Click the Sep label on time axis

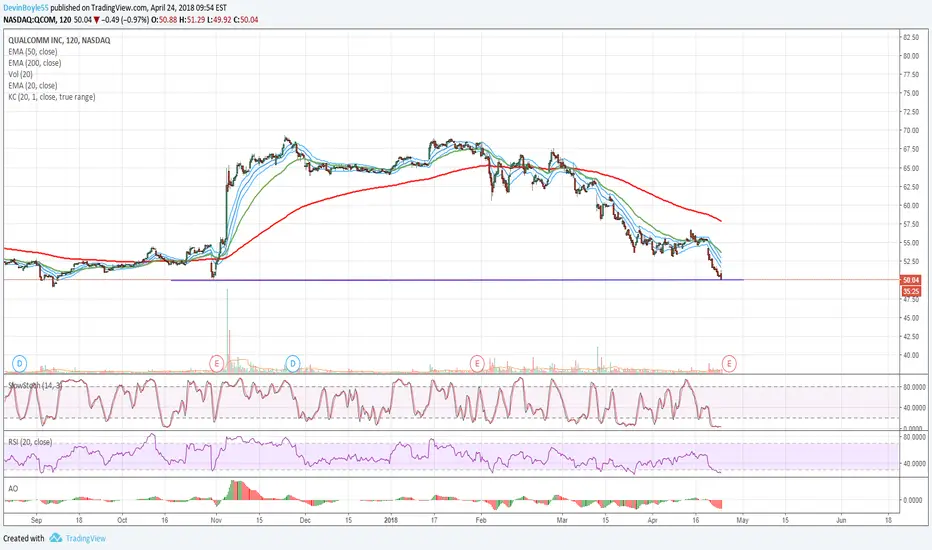[x=36, y=520]
